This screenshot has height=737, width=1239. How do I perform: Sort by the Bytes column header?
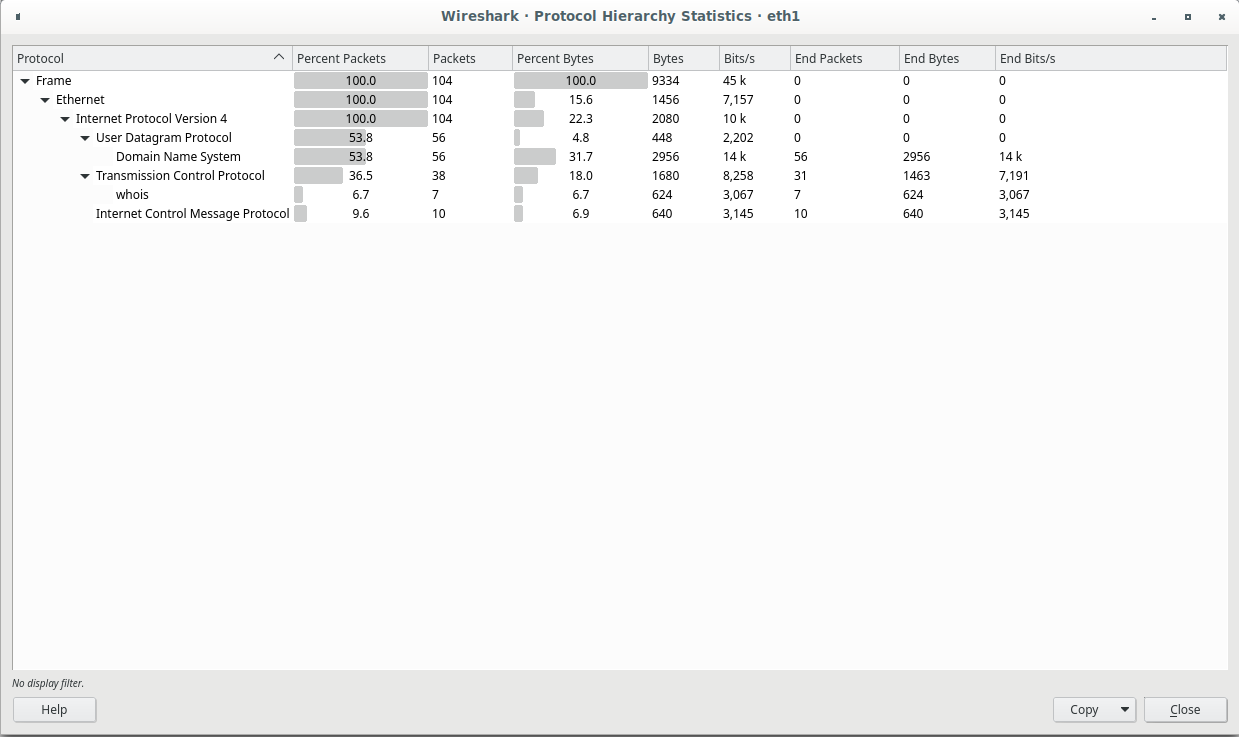pyautogui.click(x=683, y=58)
